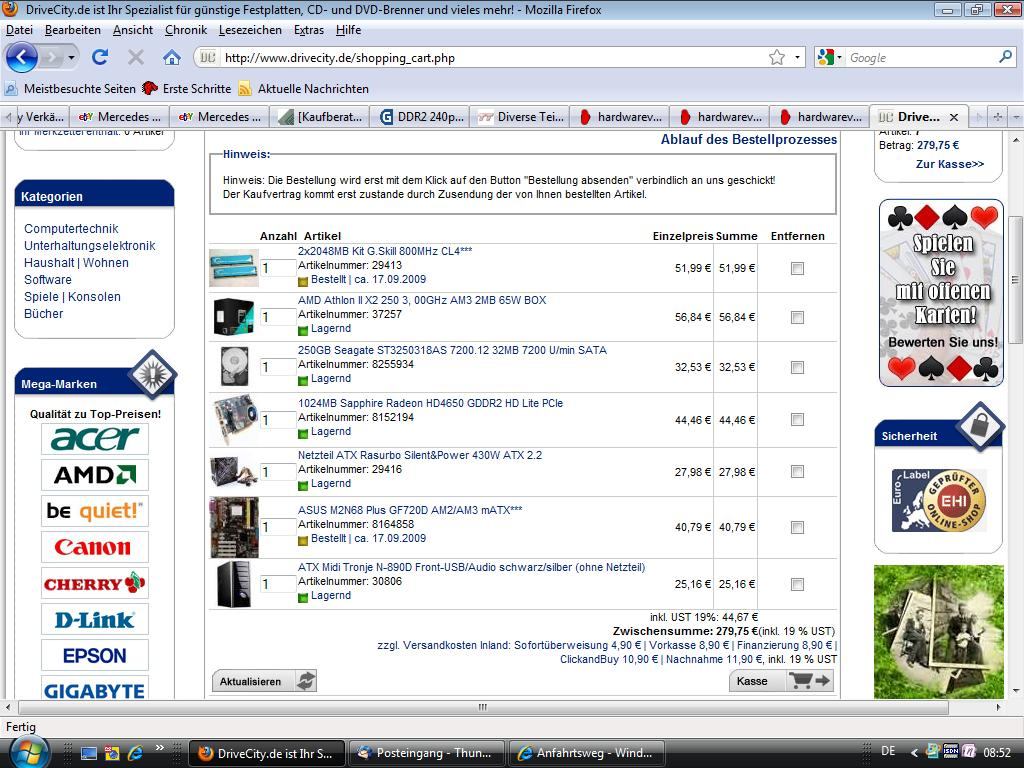1024x768 pixels.
Task: Open a new tab with plus button
Action: [997, 117]
